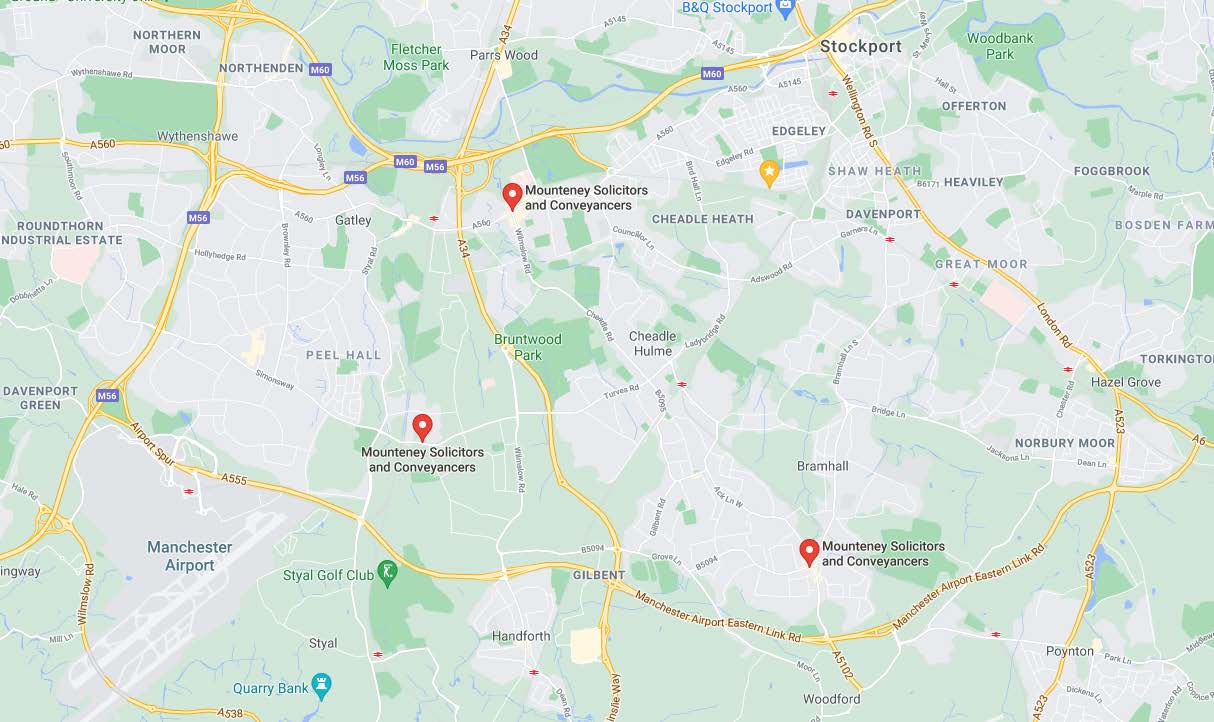Screen dimensions: 1214x722
Task: Click the railway station icon beside Poynton
Action: [x=995, y=634]
